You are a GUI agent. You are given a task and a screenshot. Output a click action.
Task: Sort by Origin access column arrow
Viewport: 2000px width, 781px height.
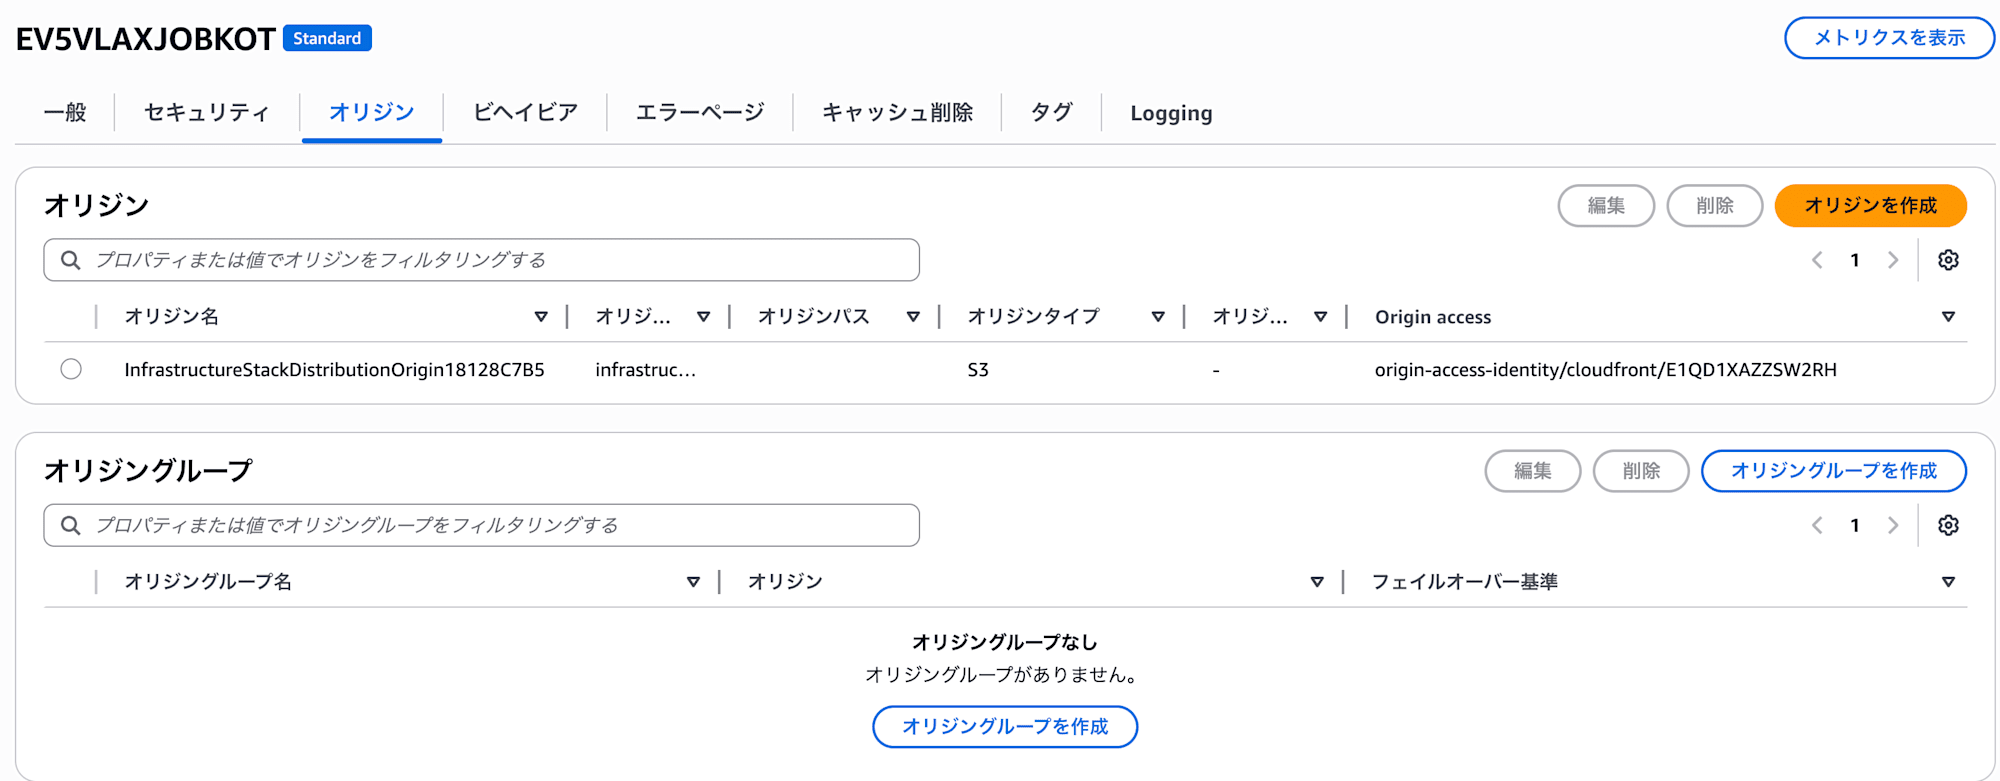tap(1948, 317)
